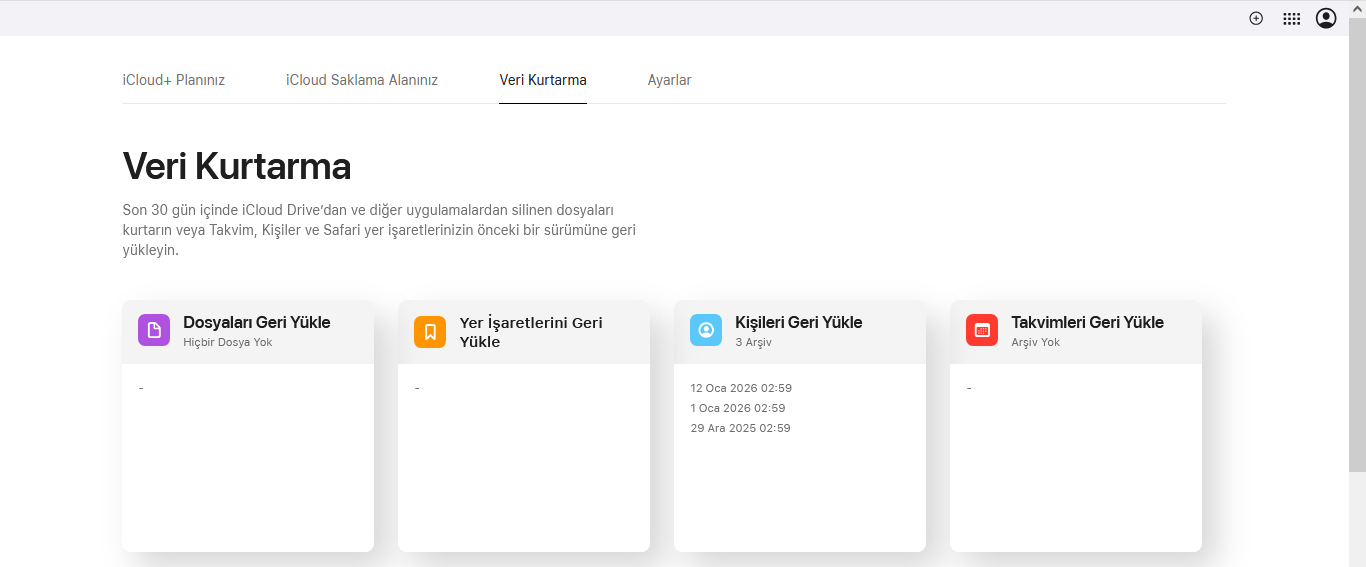
Task: Switch to iCloud+ Planınız tab
Action: click(174, 80)
